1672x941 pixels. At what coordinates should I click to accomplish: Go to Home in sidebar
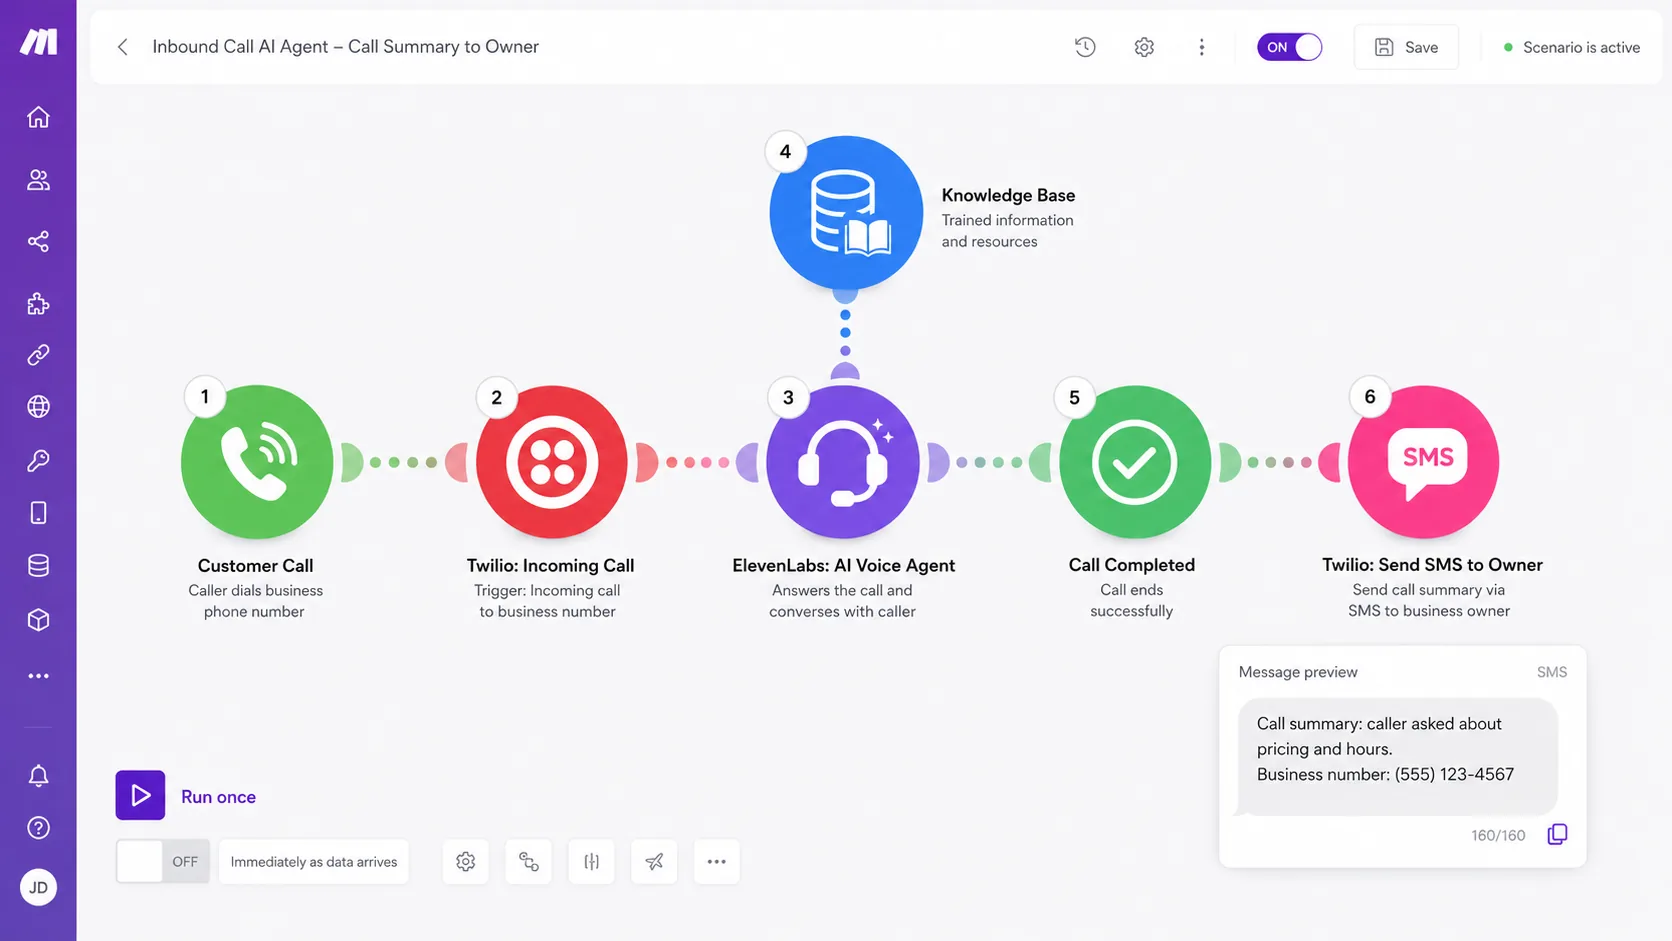point(38,117)
